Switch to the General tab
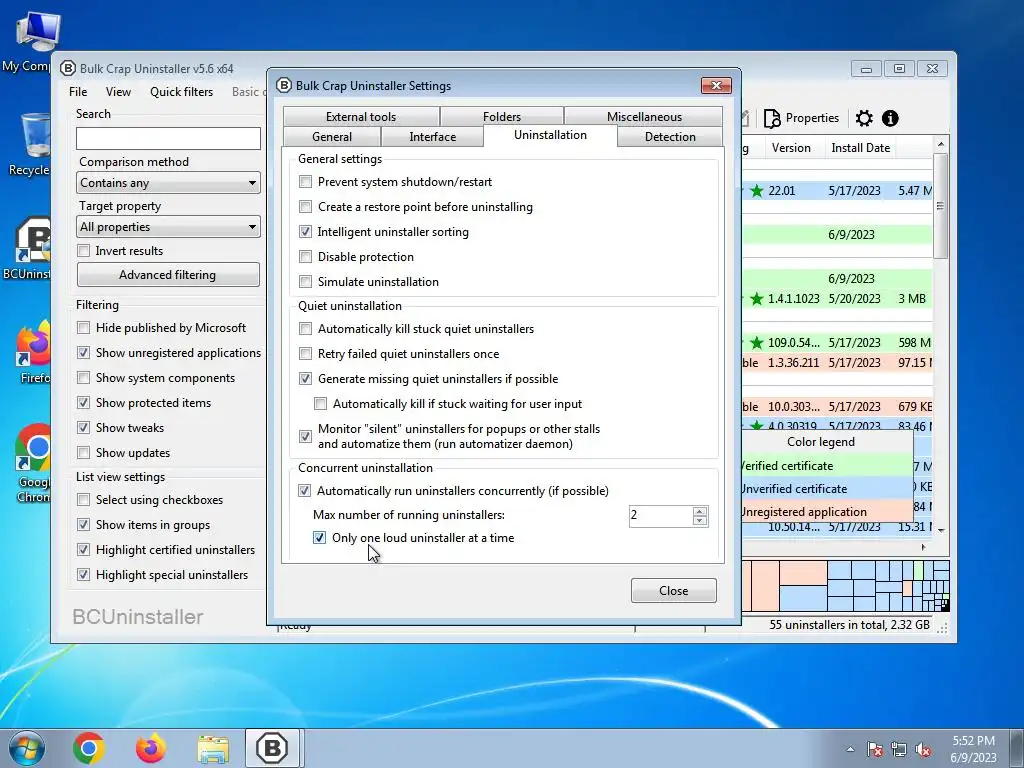This screenshot has width=1024, height=768. point(332,136)
